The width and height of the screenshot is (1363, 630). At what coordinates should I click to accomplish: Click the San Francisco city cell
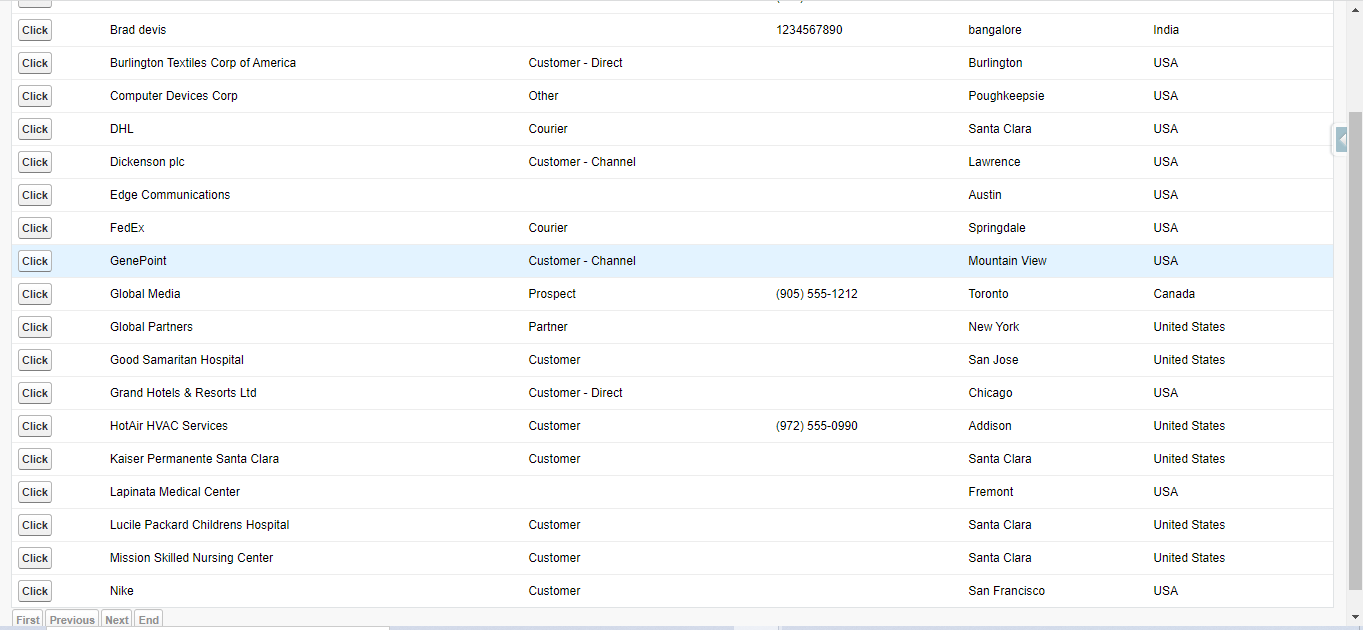[x=1007, y=591]
